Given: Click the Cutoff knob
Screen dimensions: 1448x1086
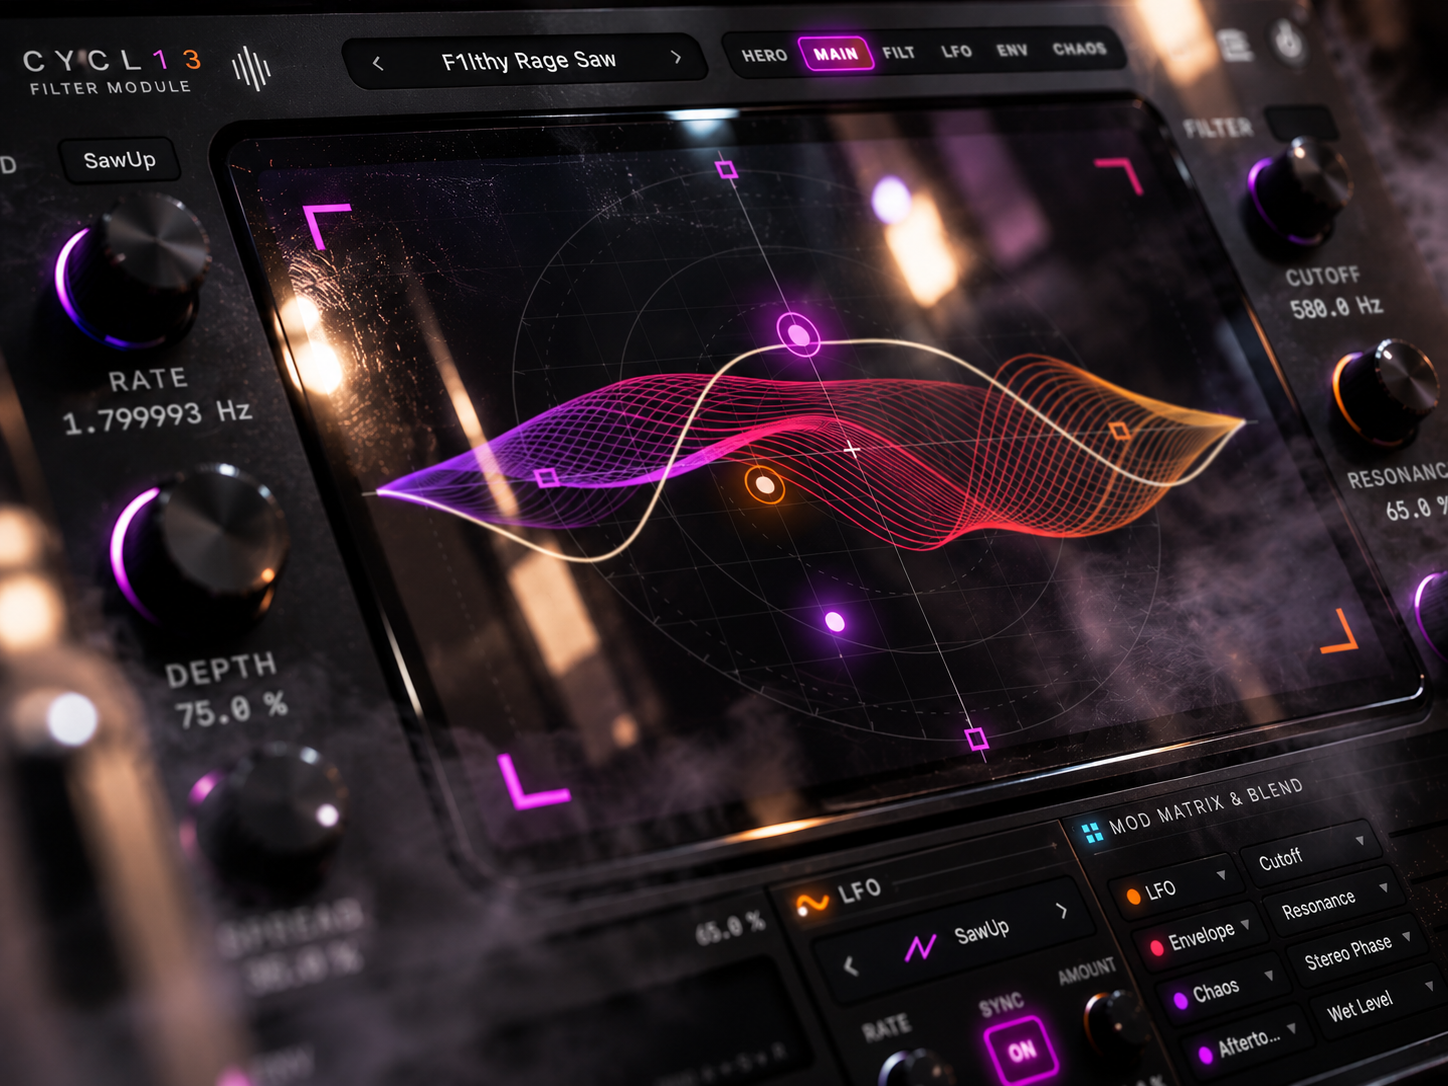Looking at the screenshot, I should pyautogui.click(x=1299, y=191).
